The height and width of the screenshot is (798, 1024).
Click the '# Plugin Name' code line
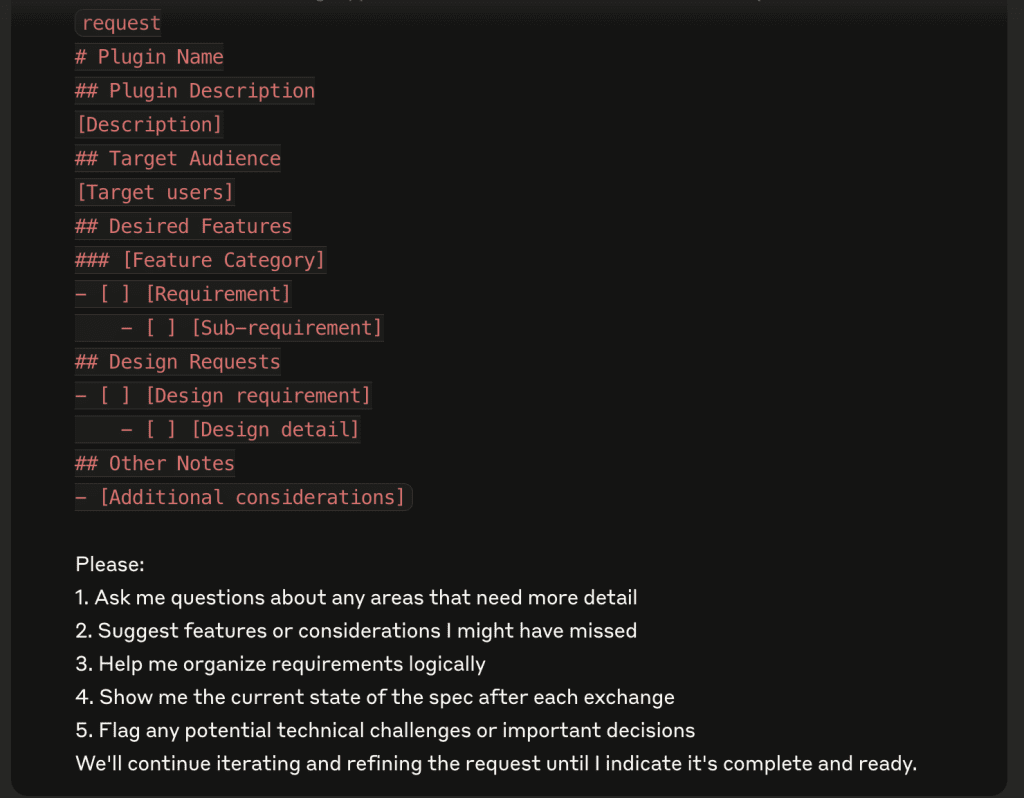150,57
